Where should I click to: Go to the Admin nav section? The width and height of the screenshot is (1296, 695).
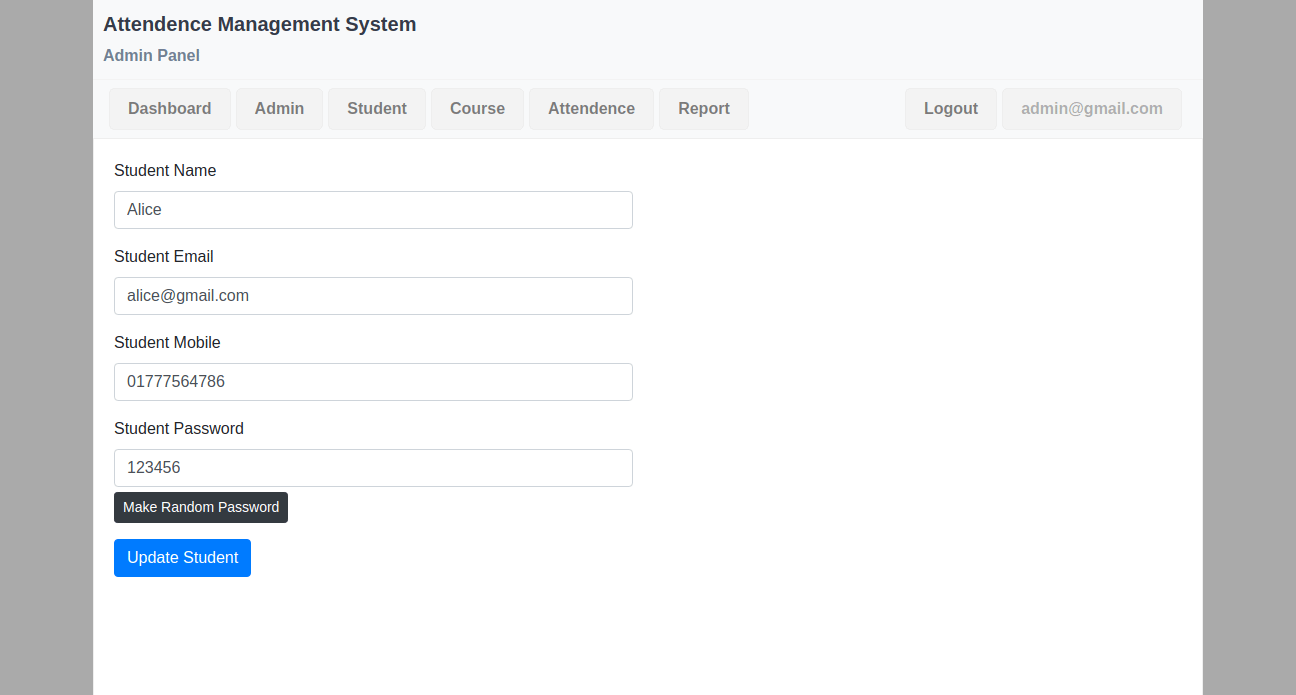pyautogui.click(x=279, y=109)
